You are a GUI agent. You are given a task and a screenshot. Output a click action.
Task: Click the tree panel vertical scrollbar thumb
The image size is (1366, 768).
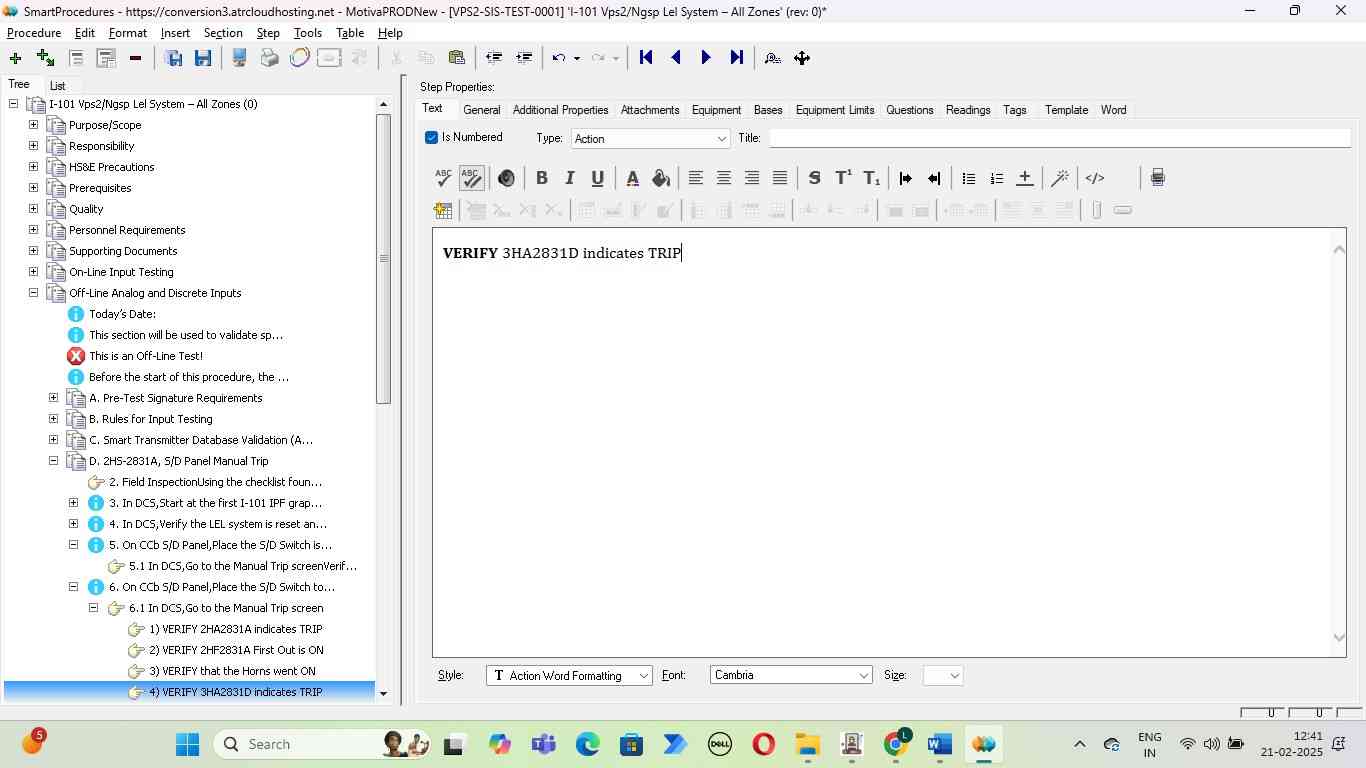(x=383, y=259)
